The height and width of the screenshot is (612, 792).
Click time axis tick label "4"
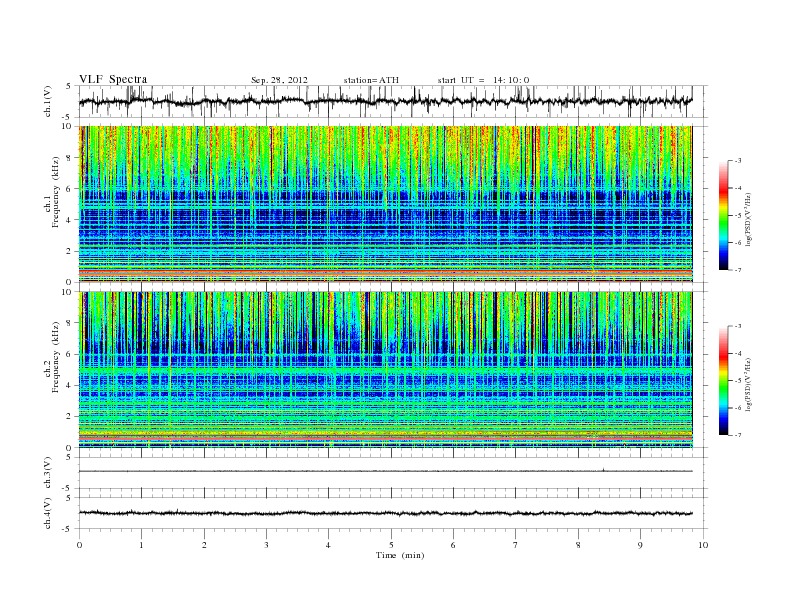pyautogui.click(x=328, y=545)
